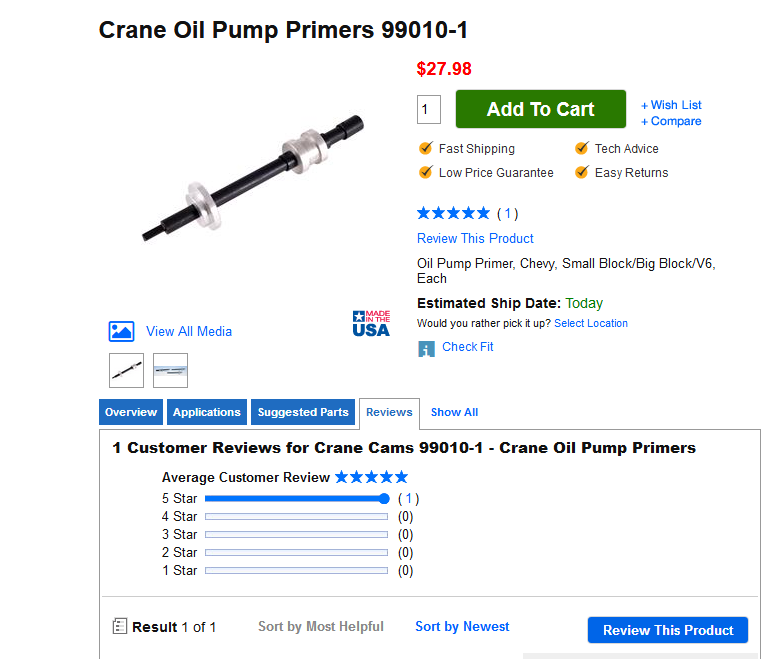
Task: Click the View All Media image icon
Action: pyautogui.click(x=121, y=332)
